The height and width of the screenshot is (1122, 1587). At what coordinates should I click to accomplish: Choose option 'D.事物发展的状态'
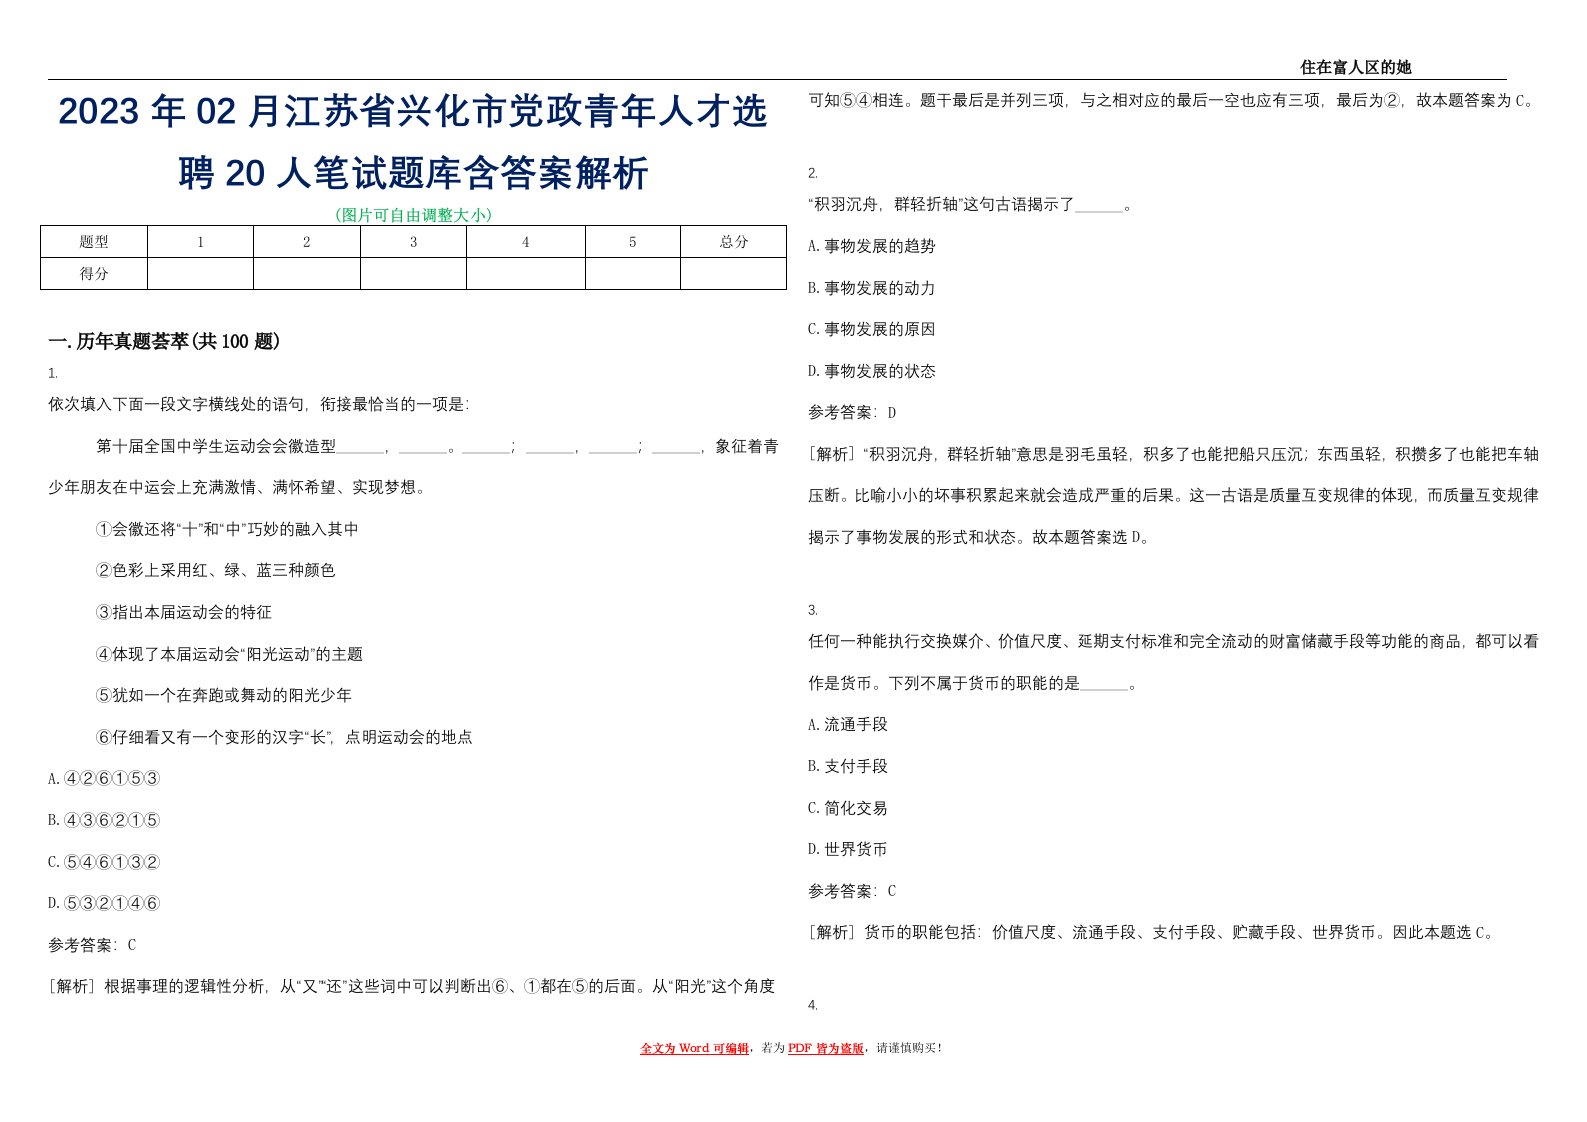pyautogui.click(x=872, y=371)
